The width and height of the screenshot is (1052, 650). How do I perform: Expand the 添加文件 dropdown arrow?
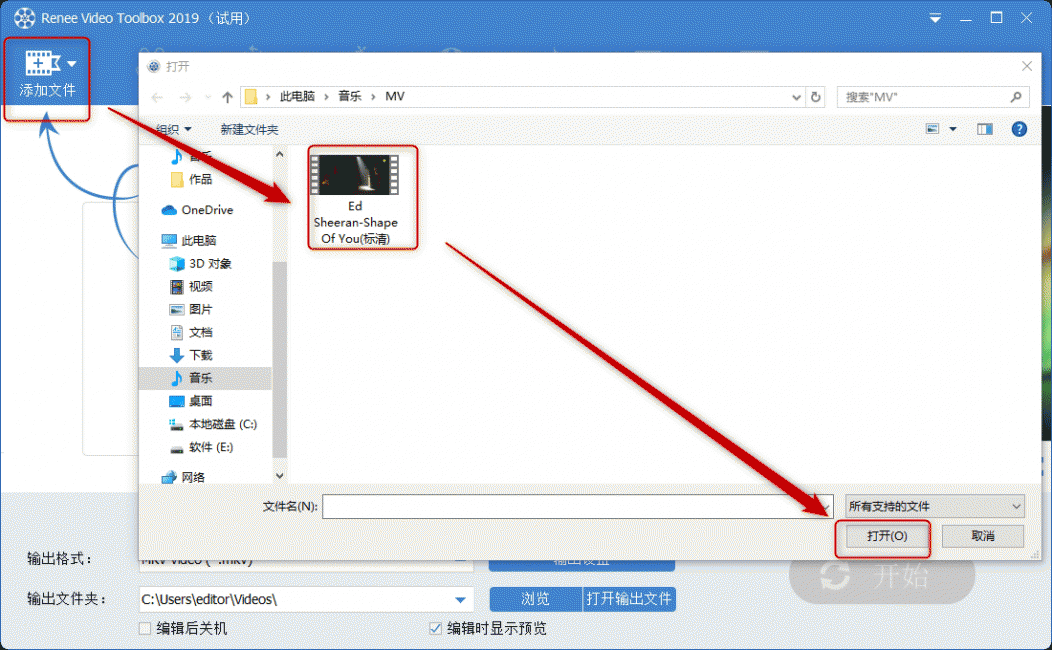72,64
